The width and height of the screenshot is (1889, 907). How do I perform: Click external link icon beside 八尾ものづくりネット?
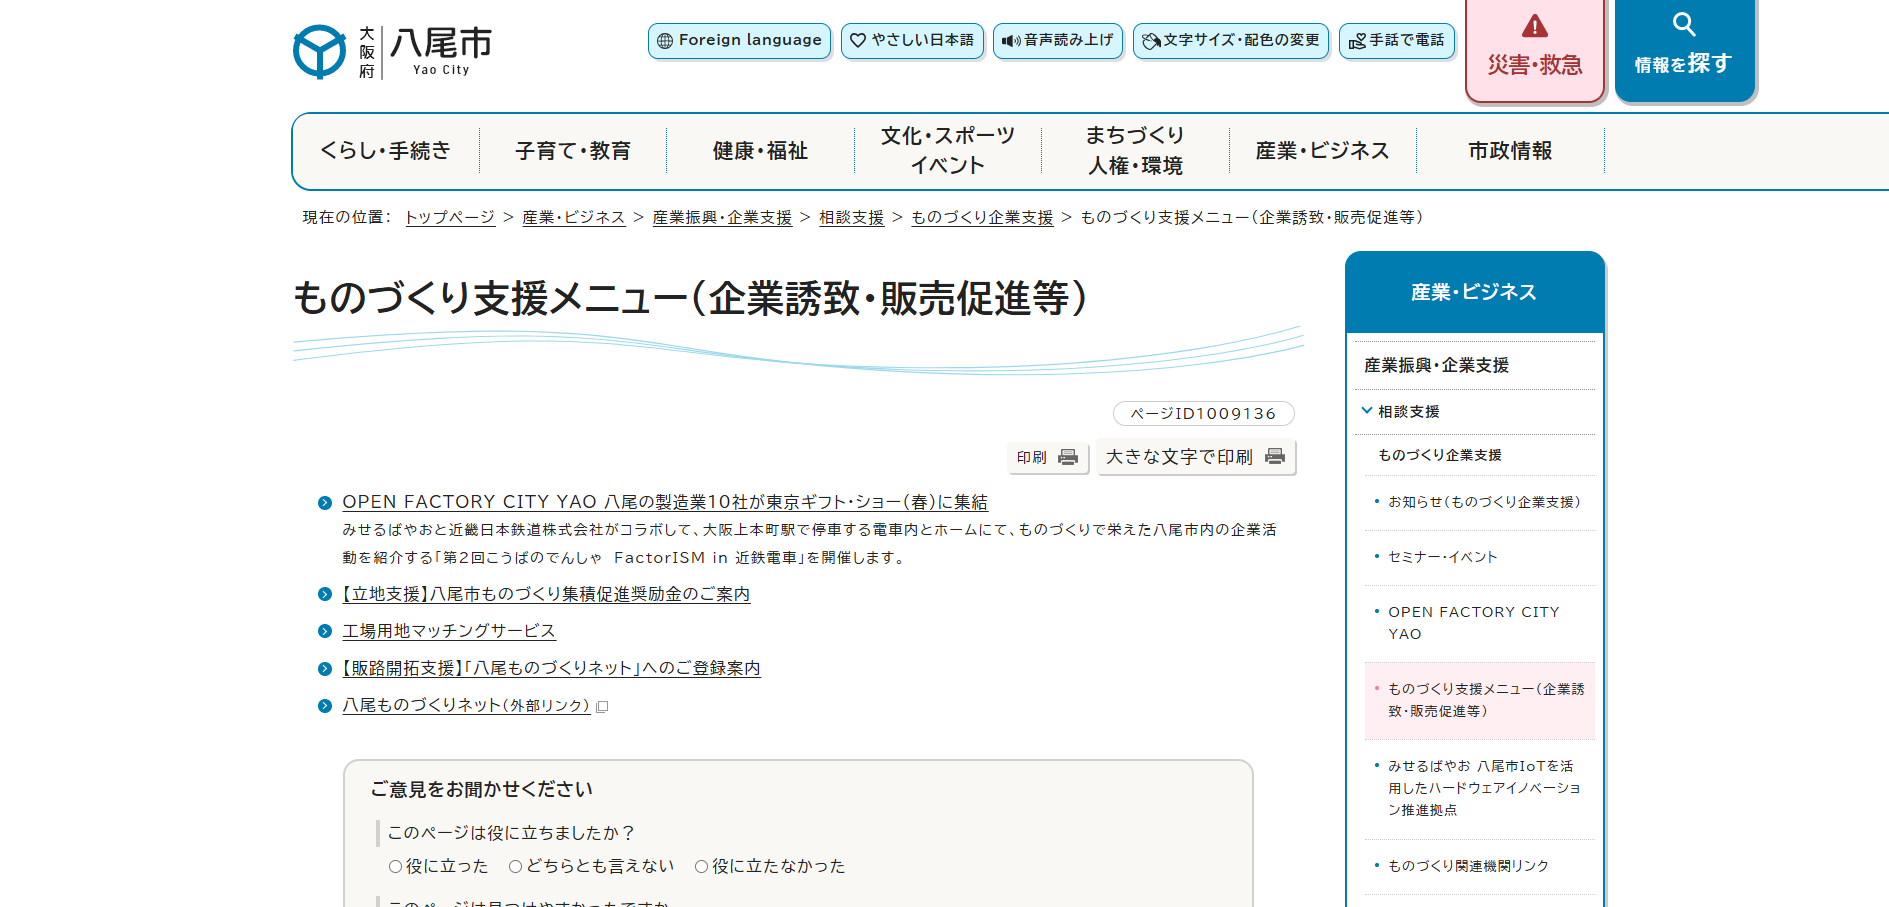tap(602, 706)
